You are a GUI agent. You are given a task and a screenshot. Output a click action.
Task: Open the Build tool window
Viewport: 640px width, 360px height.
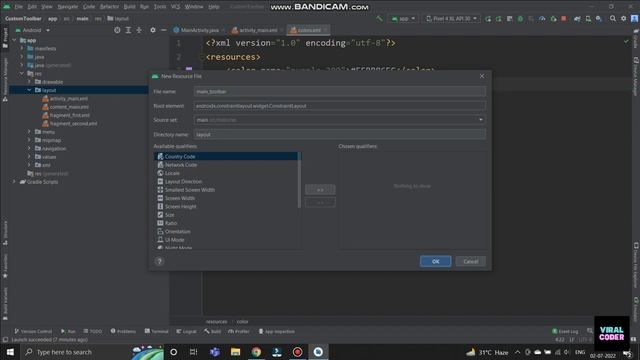point(213,331)
